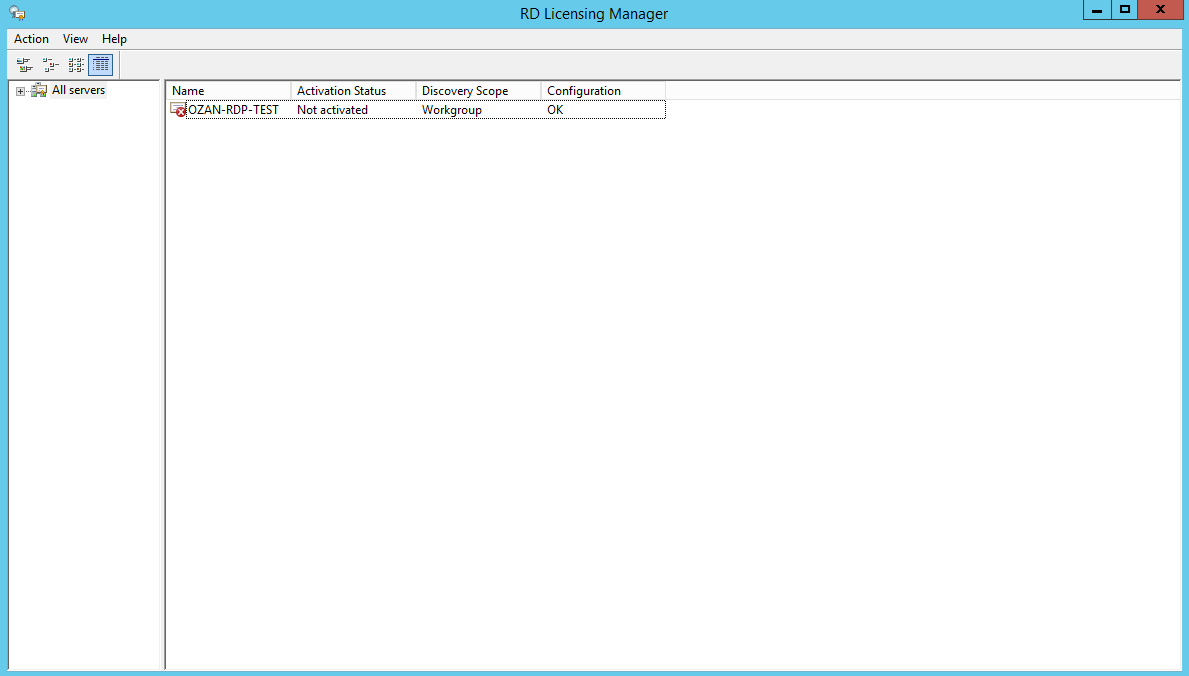1189x676 pixels.
Task: Select the Details view toolbar button
Action: [101, 65]
